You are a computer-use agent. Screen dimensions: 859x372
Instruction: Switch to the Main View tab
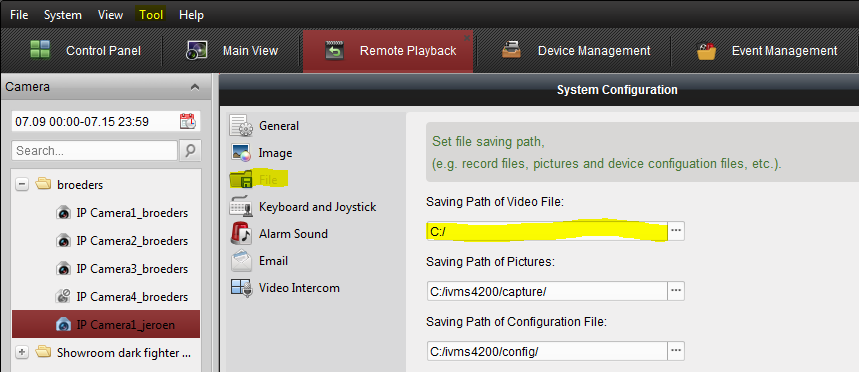point(232,51)
